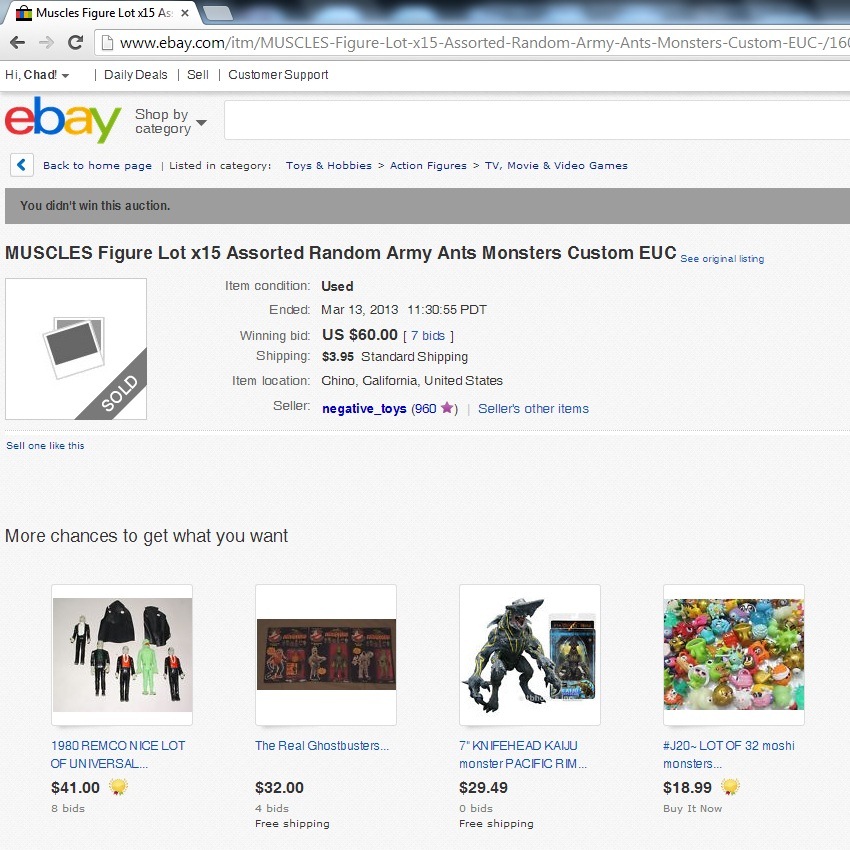The image size is (850, 850).
Task: Open Seller's other items link
Action: (x=533, y=409)
